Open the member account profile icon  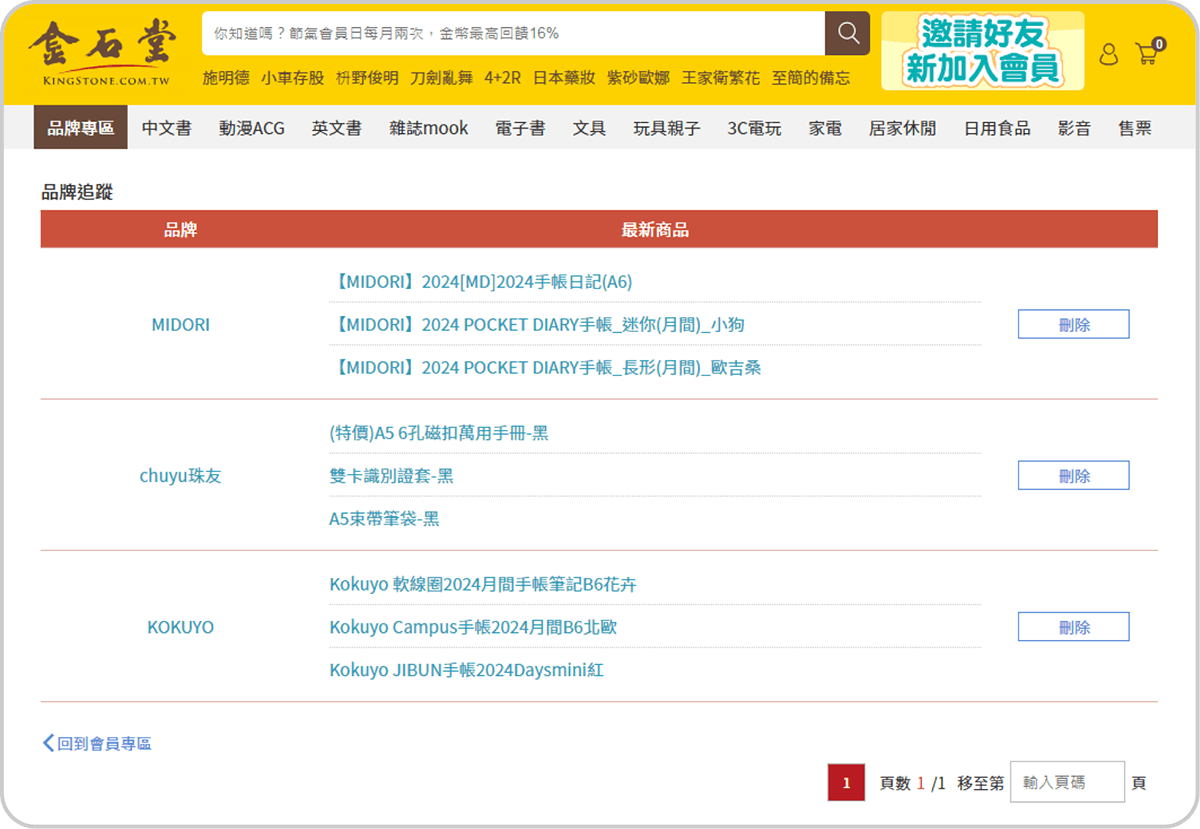tap(1108, 54)
